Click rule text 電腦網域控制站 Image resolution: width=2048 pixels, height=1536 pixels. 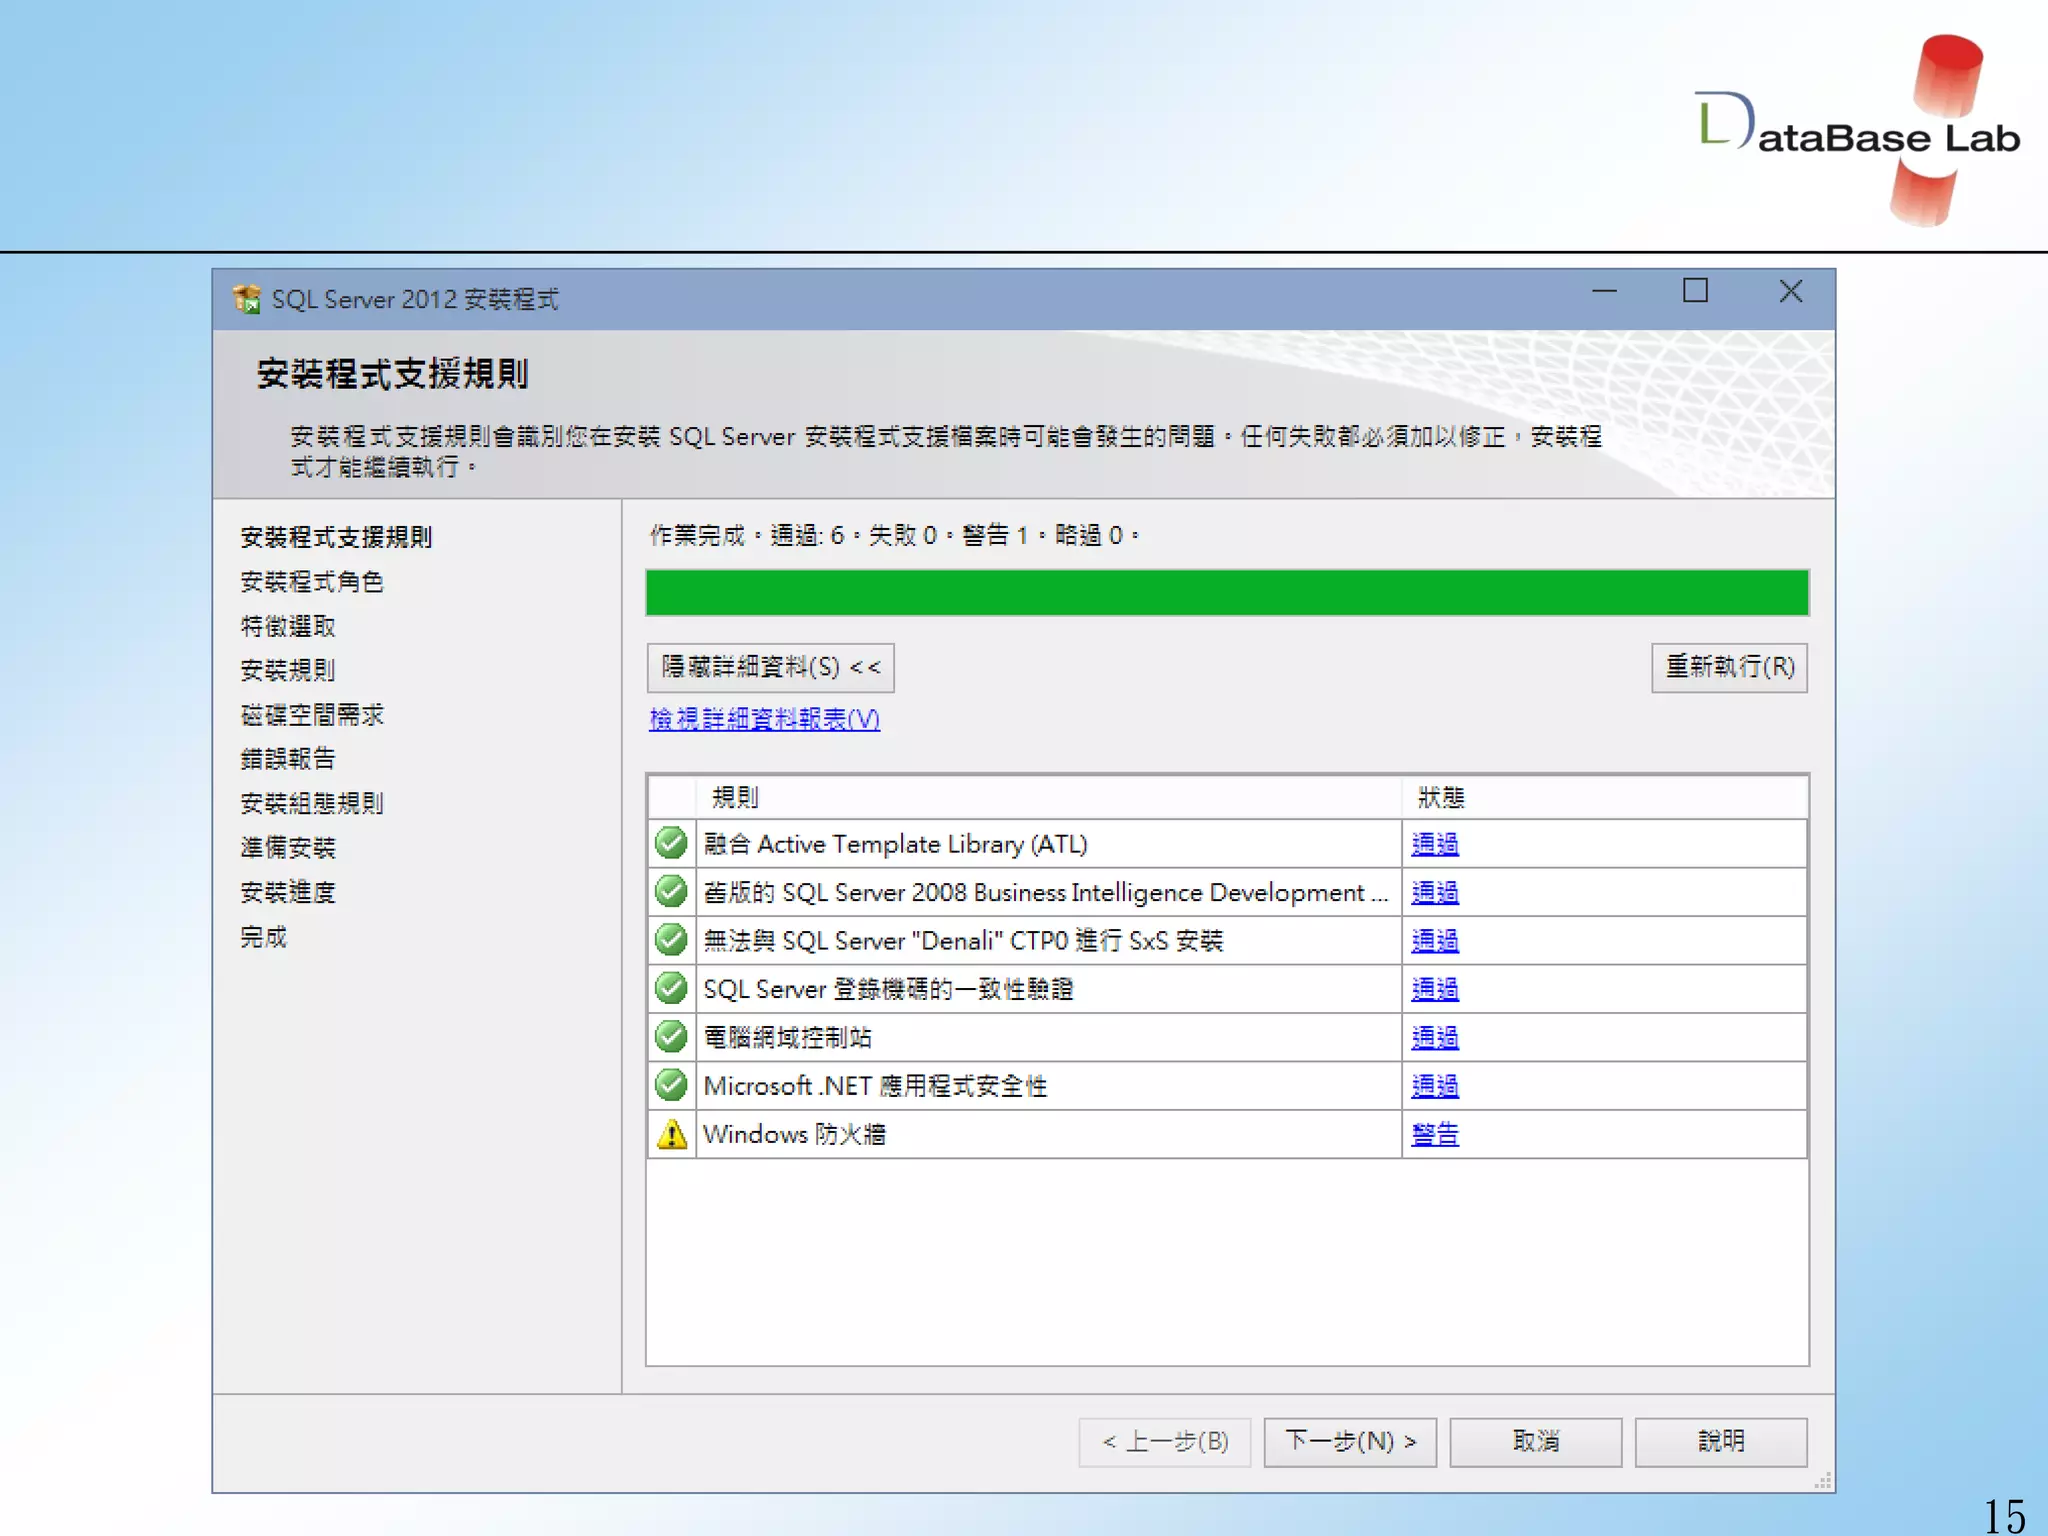(x=787, y=1038)
